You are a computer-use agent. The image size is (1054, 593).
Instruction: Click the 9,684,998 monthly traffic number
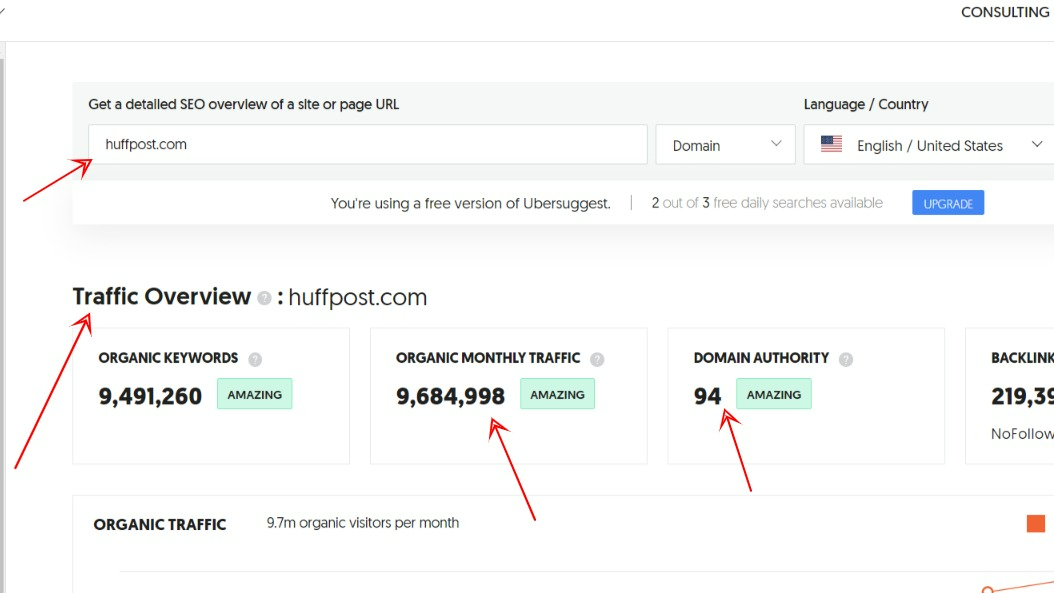[450, 396]
